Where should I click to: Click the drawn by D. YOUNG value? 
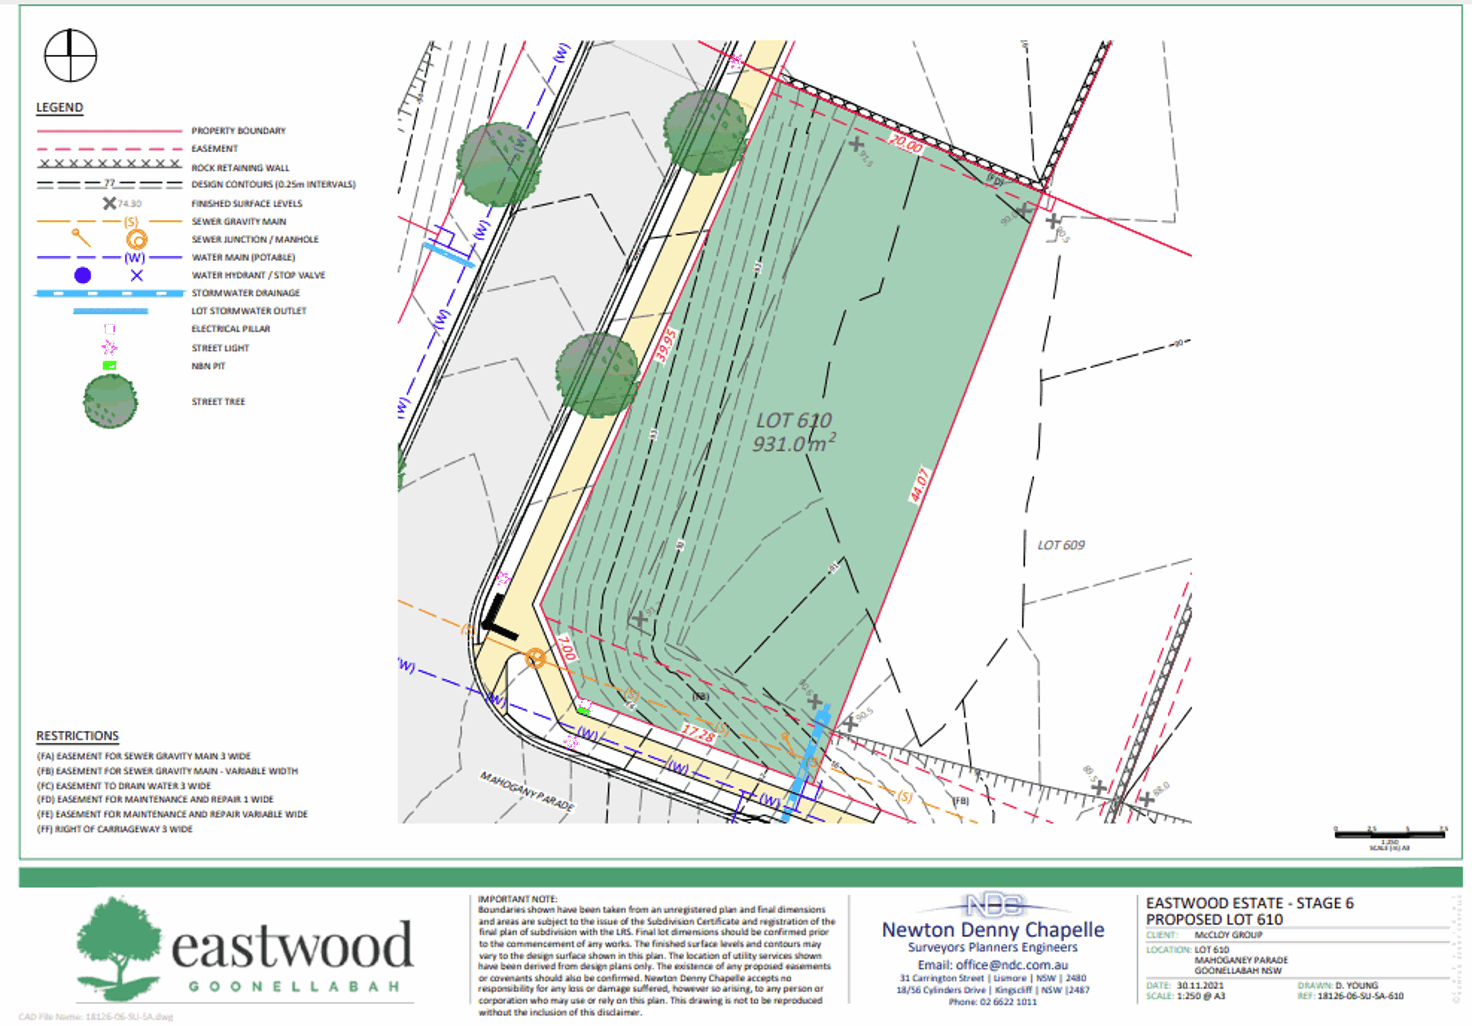click(x=1357, y=986)
